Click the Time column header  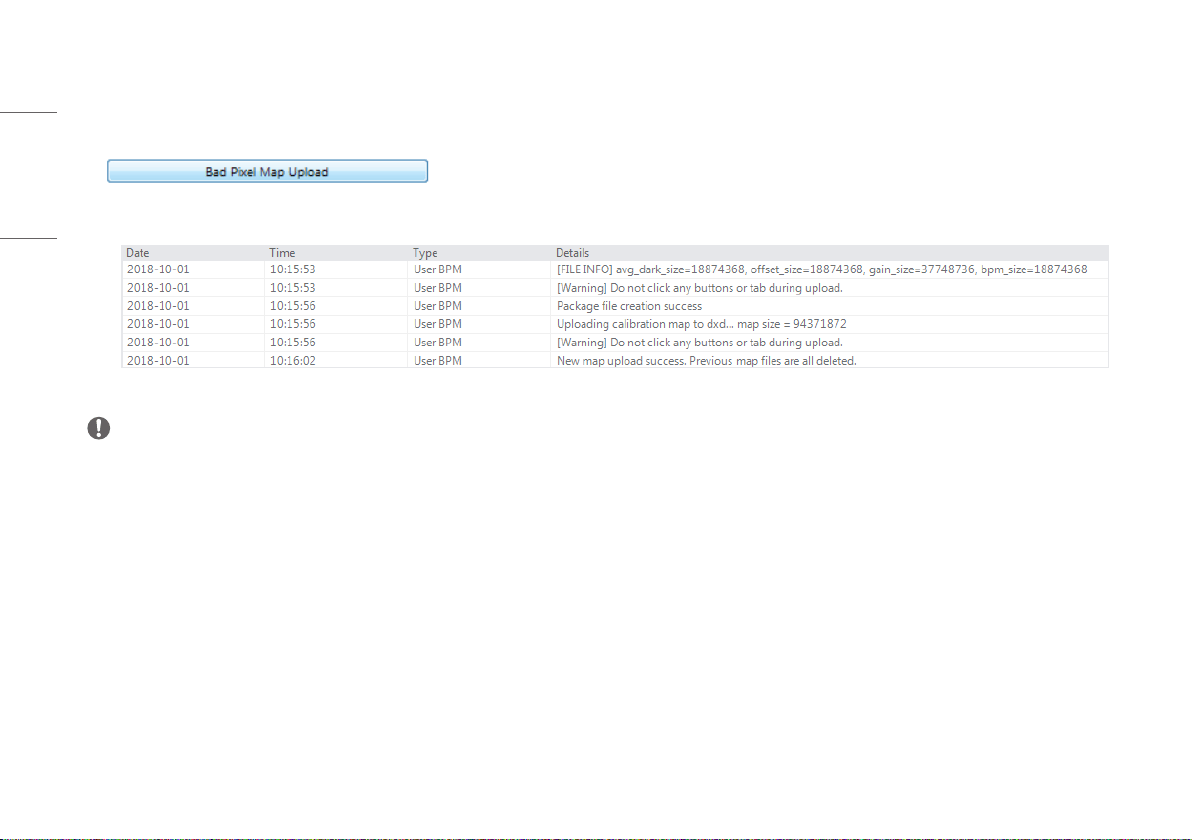[x=282, y=252]
